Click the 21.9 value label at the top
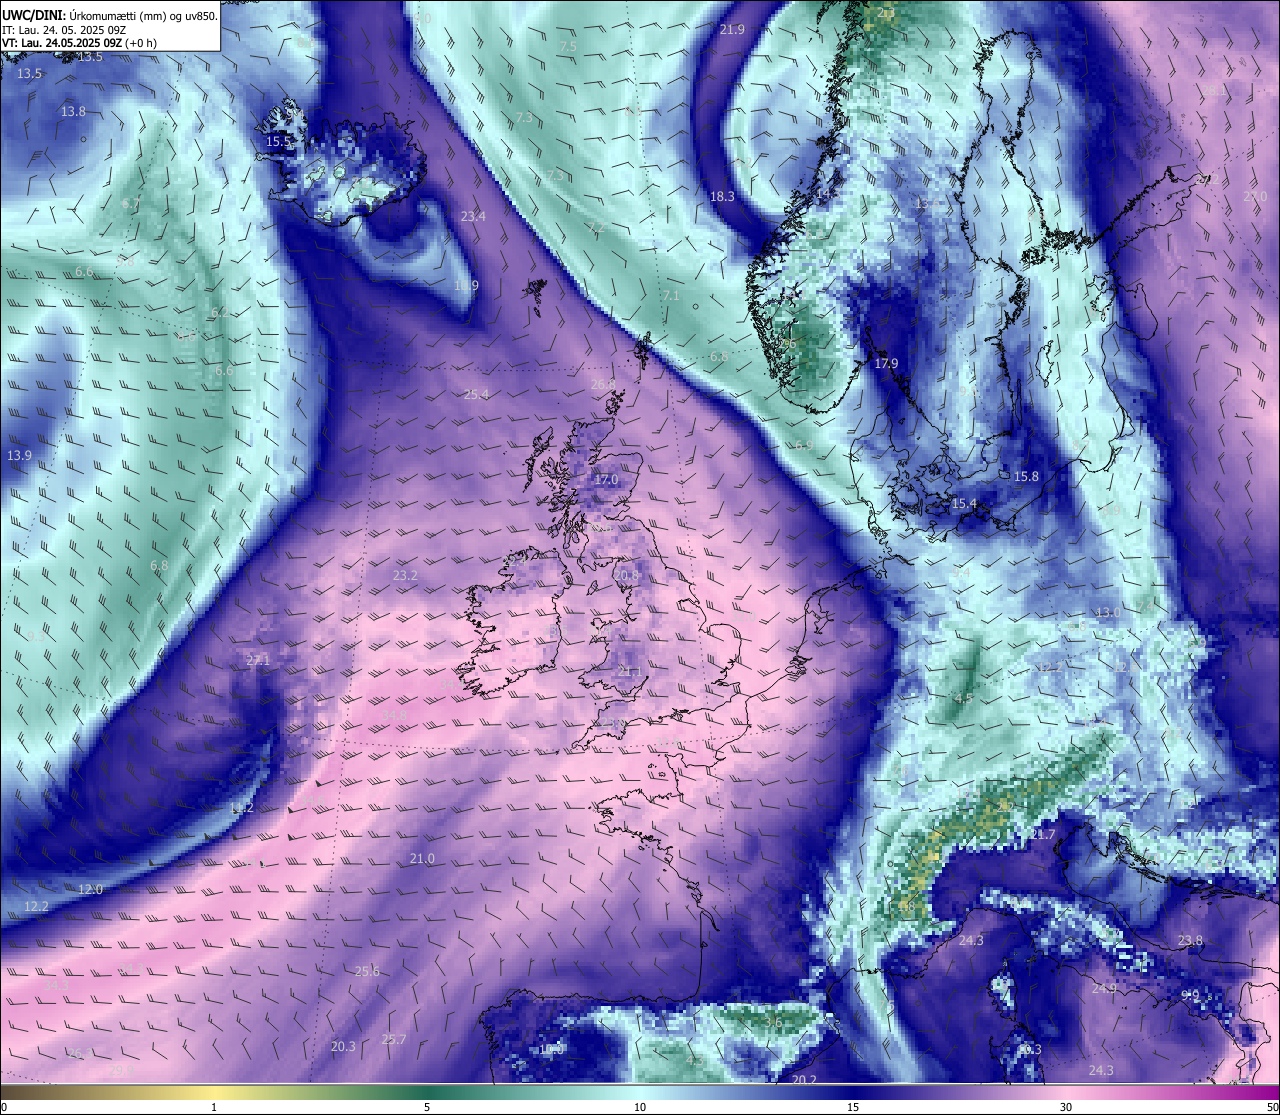1280x1115 pixels. (732, 30)
